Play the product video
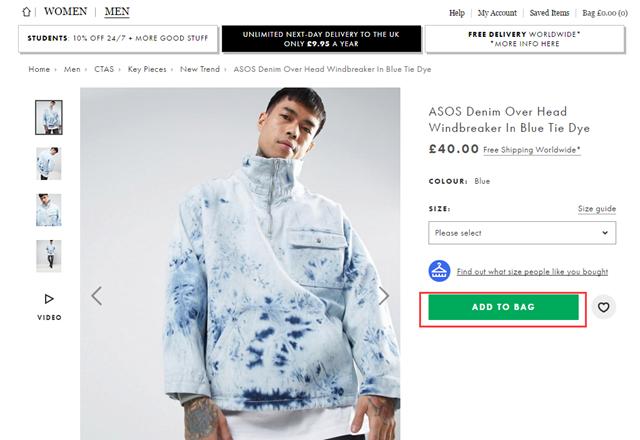This screenshot has height=440, width=640. point(49,300)
